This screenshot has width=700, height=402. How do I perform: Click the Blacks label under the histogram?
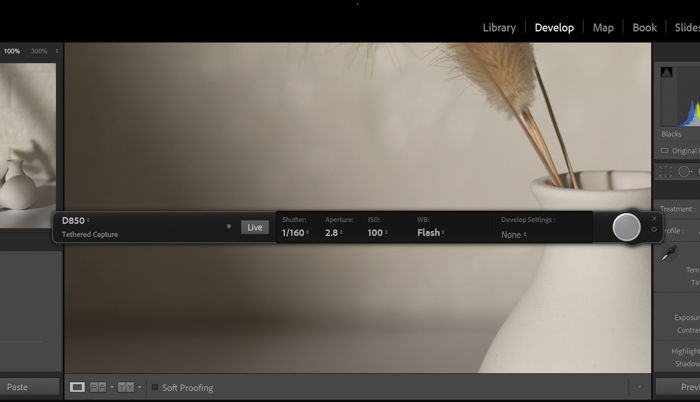[671, 134]
